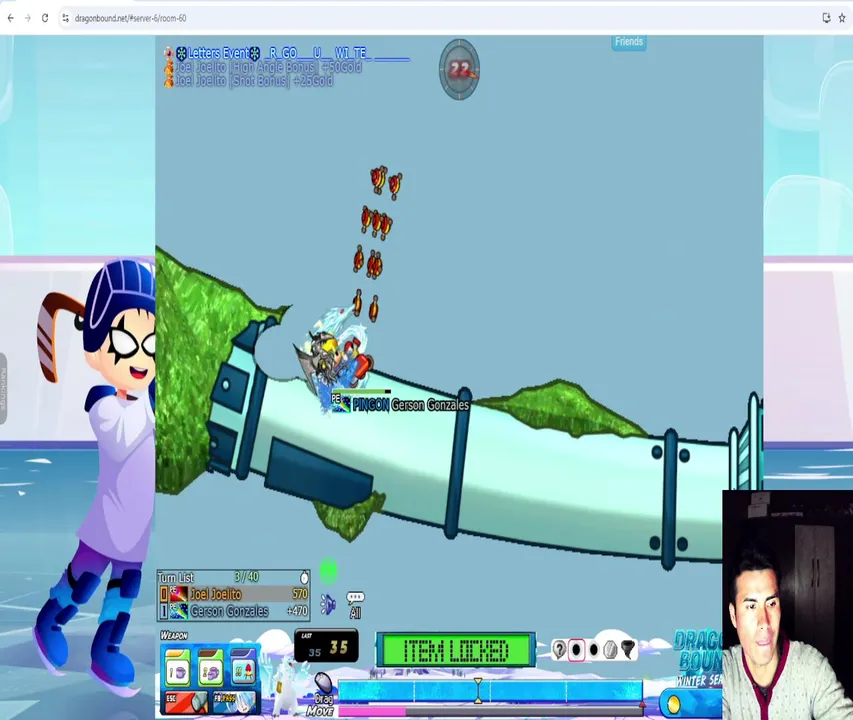Open the site information icon beside the URL

point(65,18)
